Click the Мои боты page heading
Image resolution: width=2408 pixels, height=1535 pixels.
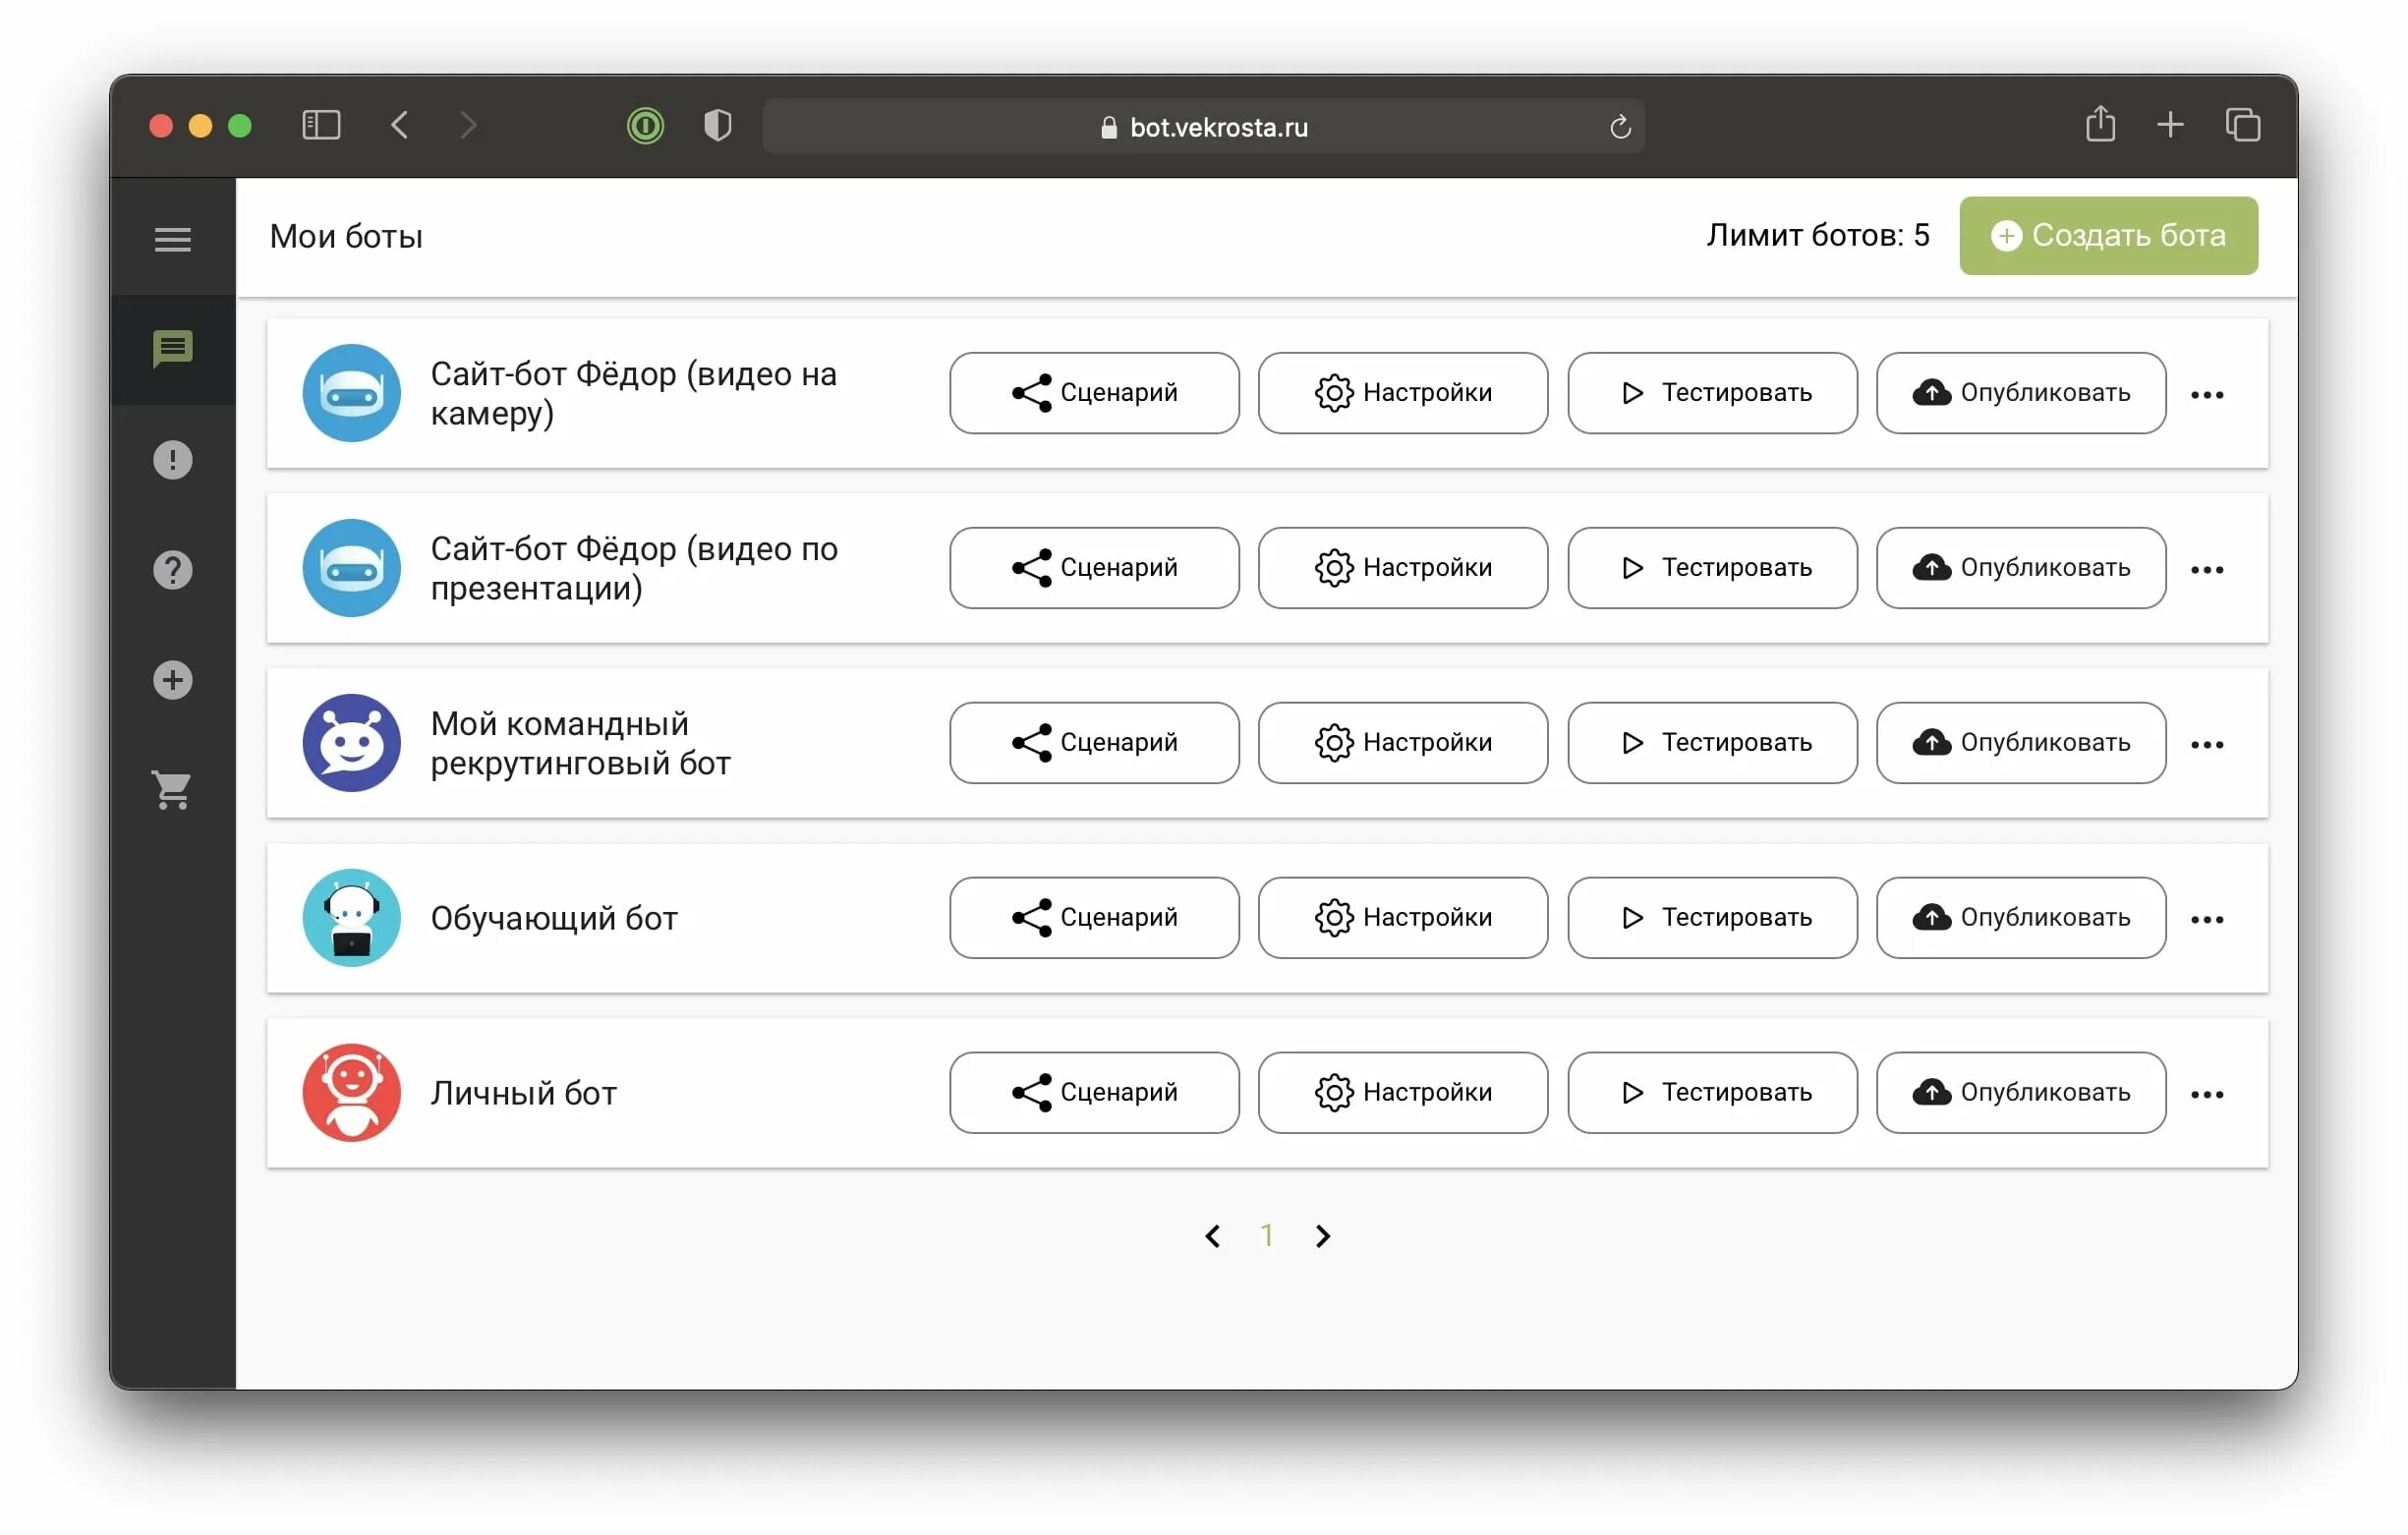(346, 237)
